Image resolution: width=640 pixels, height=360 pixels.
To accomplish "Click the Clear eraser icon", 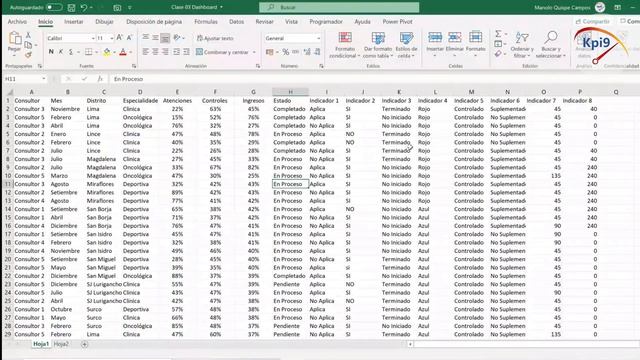I will pyautogui.click(x=498, y=54).
